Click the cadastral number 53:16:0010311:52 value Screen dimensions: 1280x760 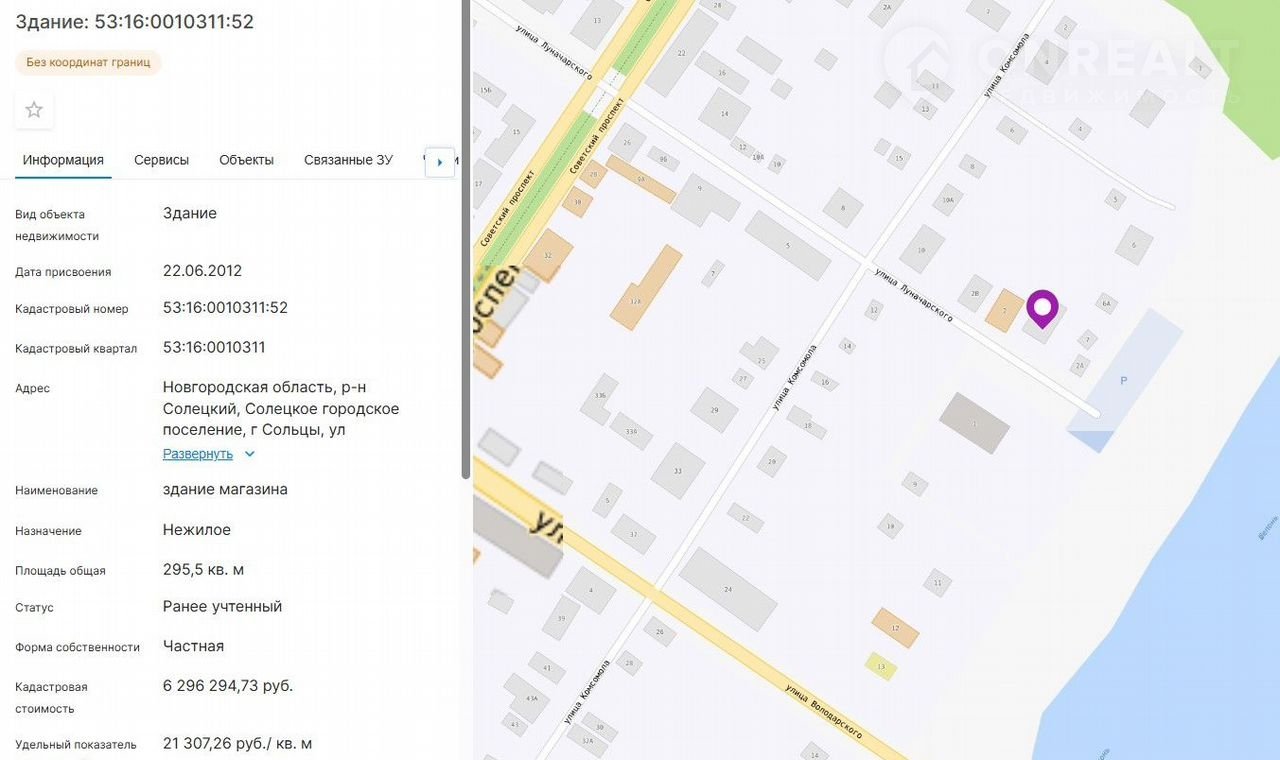coord(225,308)
